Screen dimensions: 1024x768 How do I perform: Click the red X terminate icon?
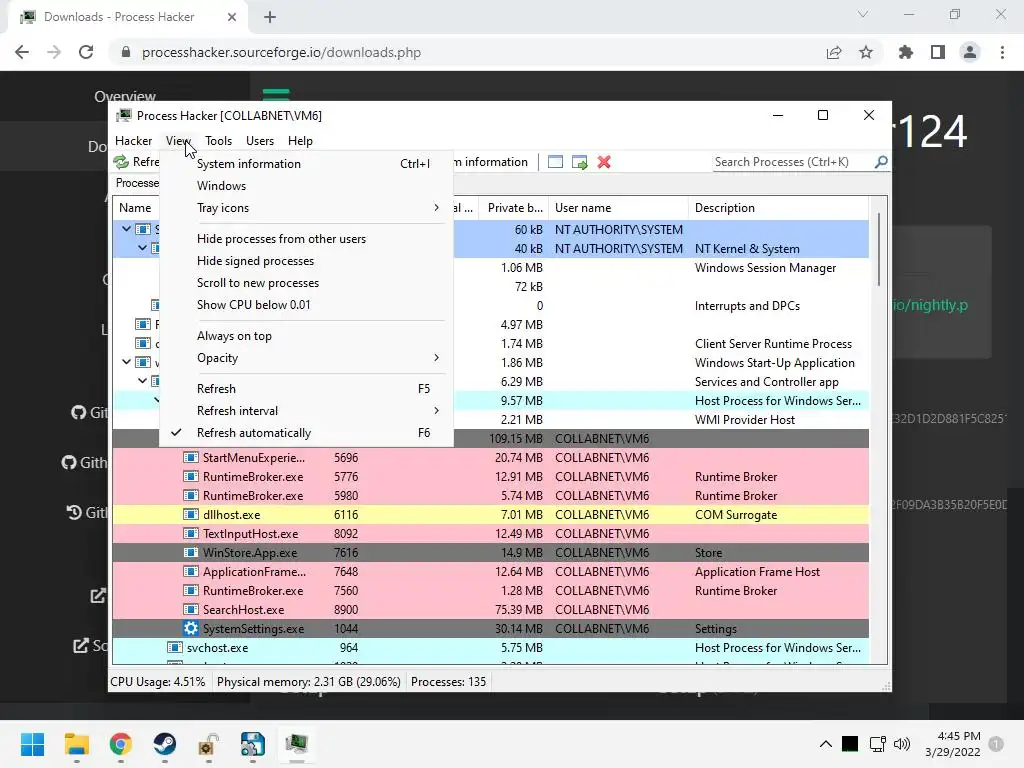pos(604,162)
